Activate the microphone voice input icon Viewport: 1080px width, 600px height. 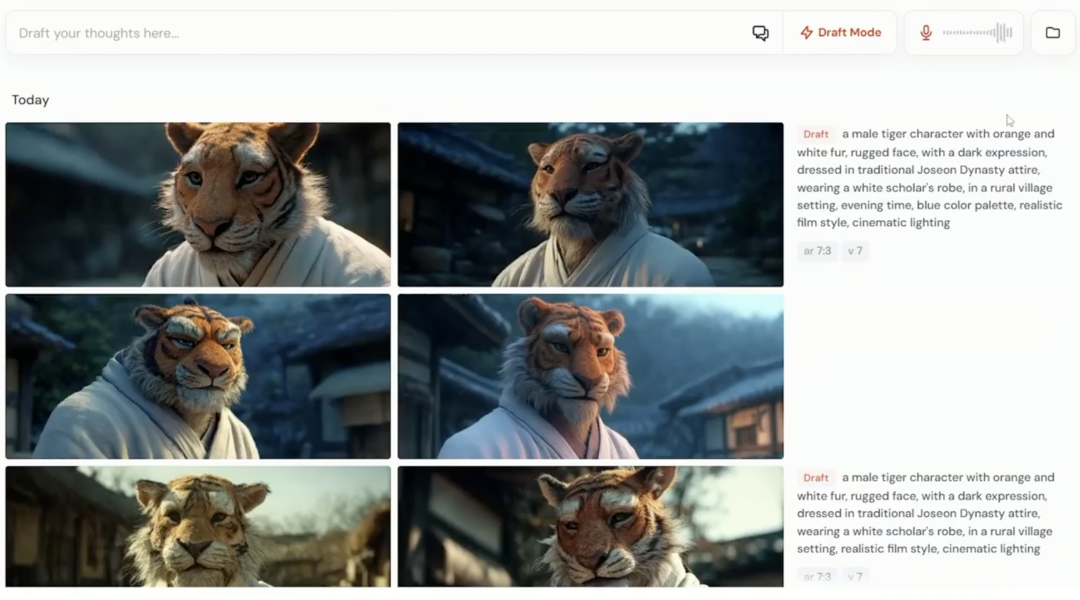pyautogui.click(x=926, y=32)
